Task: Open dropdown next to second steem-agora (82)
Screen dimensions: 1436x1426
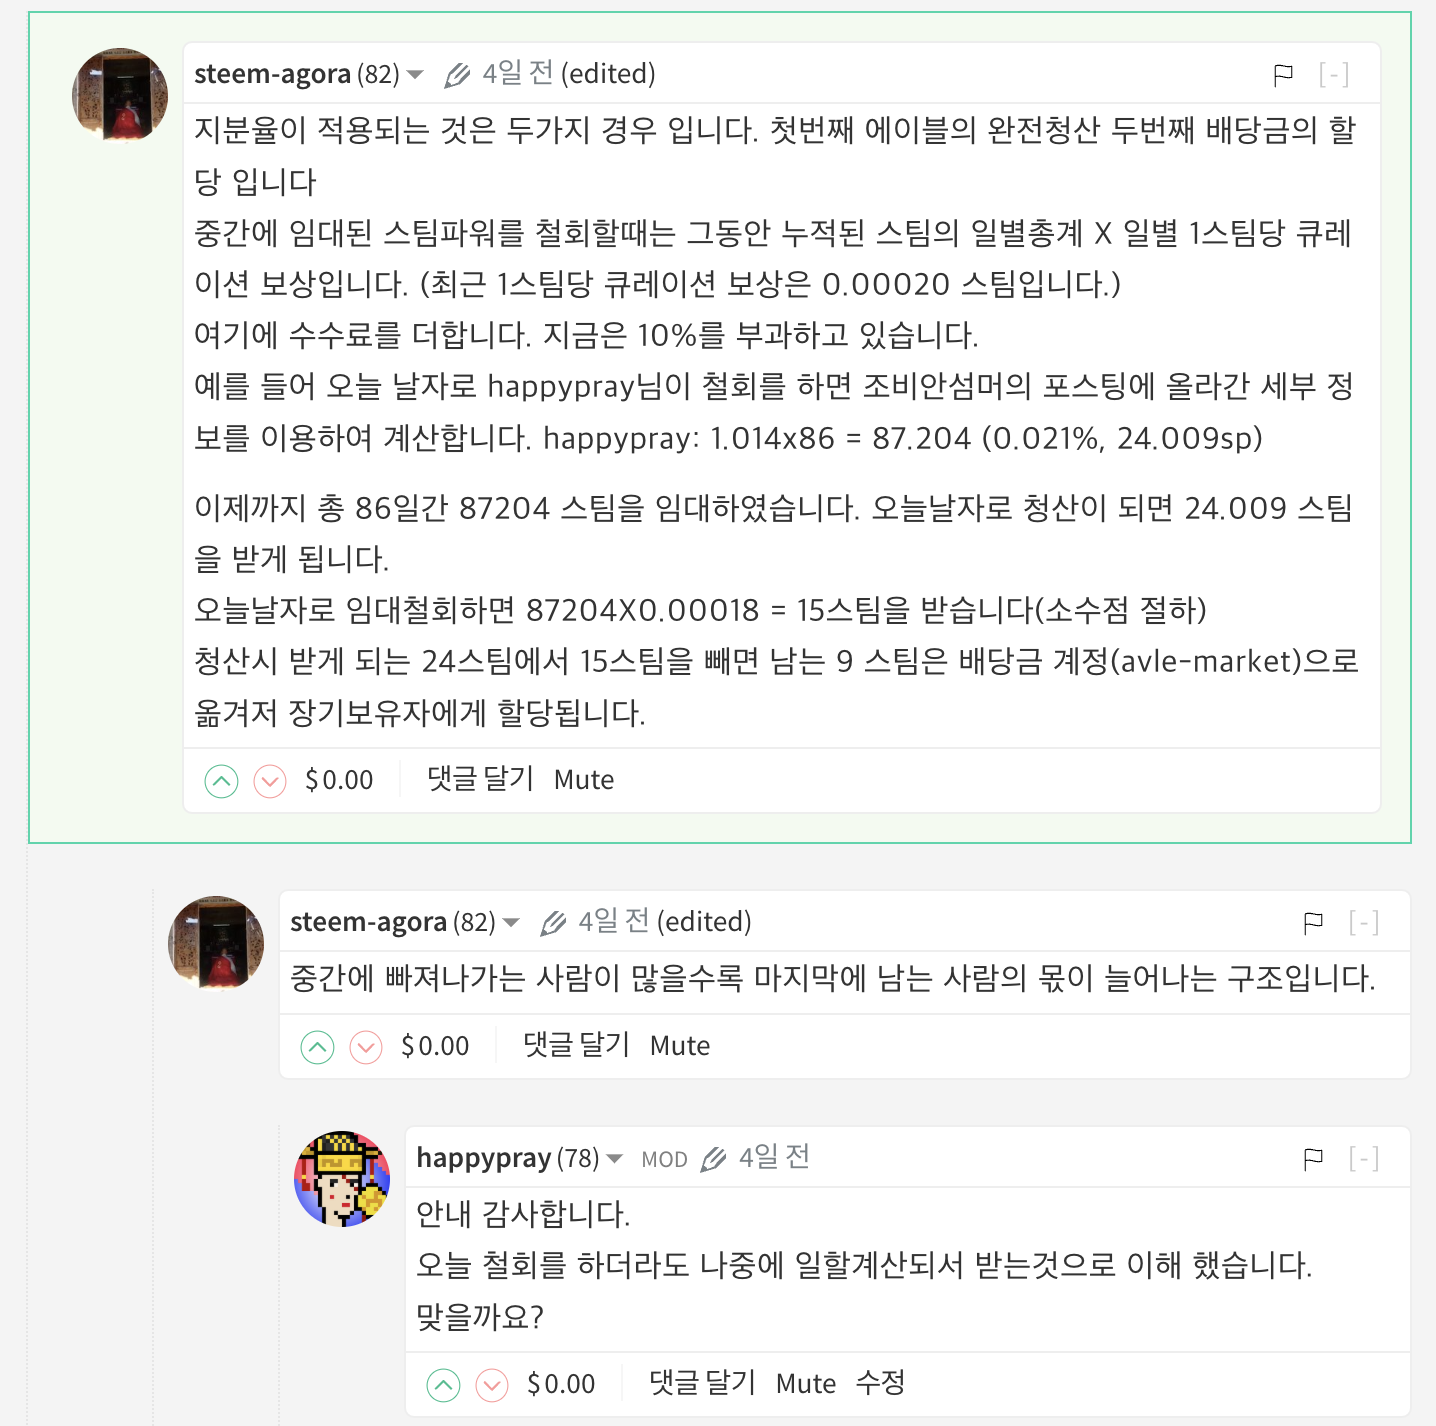Action: tap(511, 923)
